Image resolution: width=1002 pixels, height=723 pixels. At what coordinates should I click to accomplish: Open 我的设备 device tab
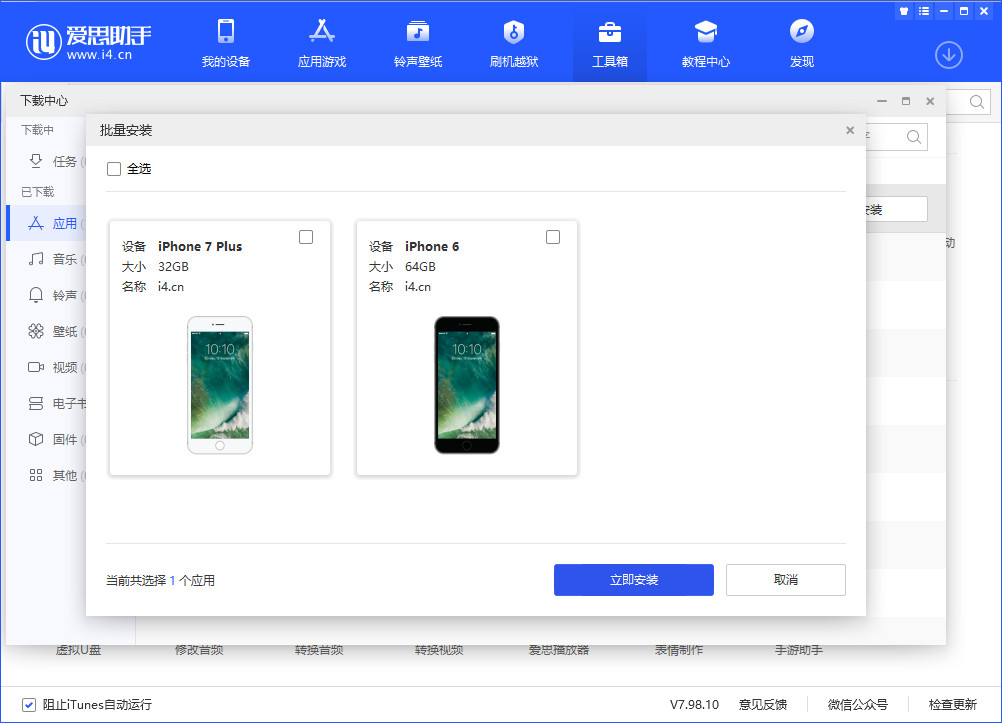[x=226, y=43]
